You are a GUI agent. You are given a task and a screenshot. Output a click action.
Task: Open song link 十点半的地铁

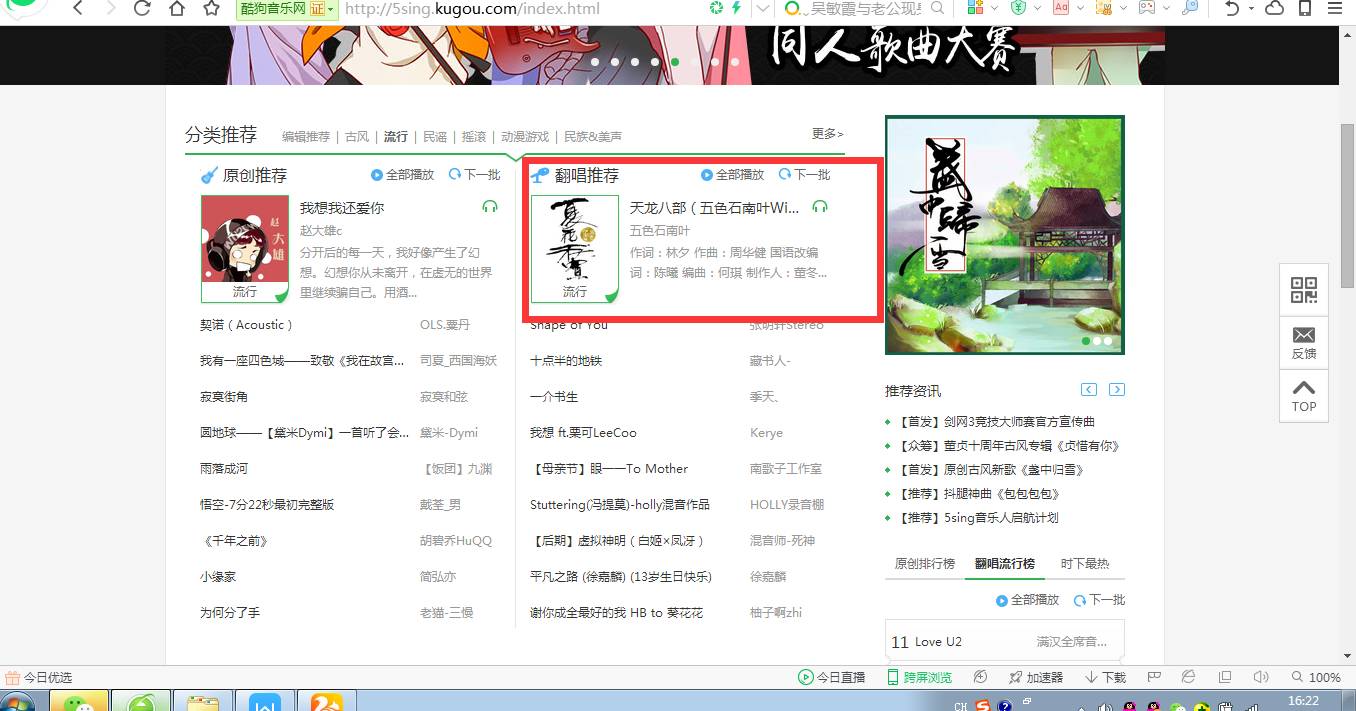tap(566, 361)
